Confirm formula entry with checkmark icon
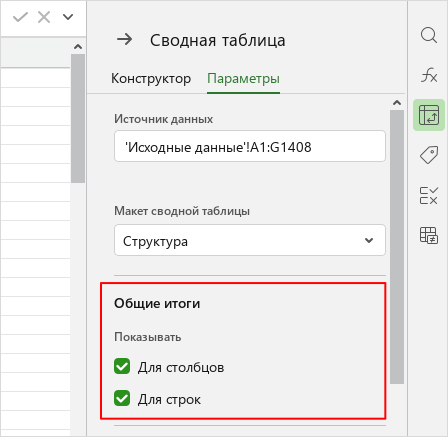This screenshot has width=448, height=437. point(20,17)
